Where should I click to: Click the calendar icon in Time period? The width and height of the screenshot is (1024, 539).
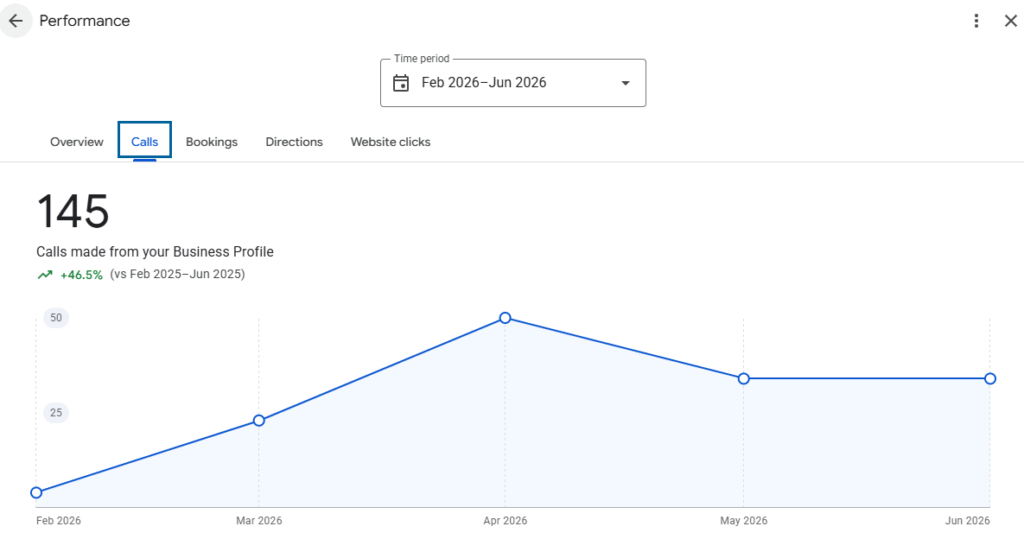tap(401, 83)
